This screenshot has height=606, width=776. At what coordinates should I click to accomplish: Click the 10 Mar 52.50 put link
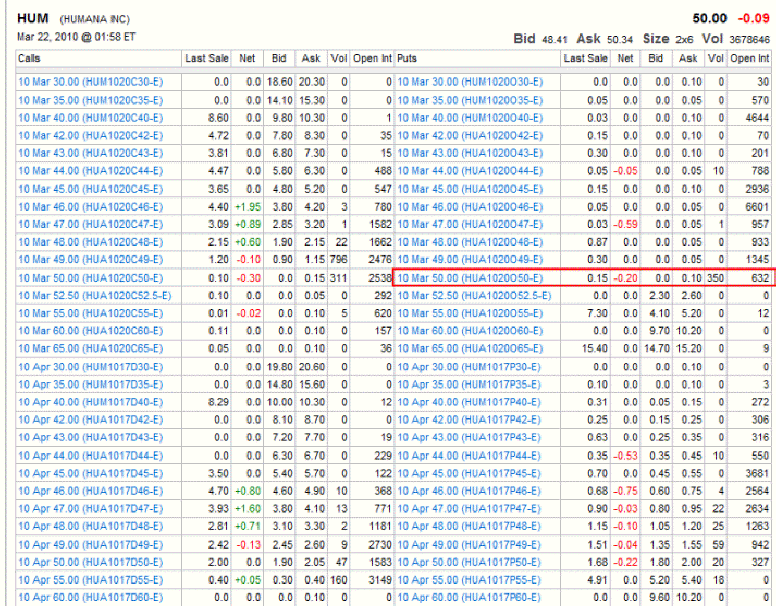pos(474,296)
